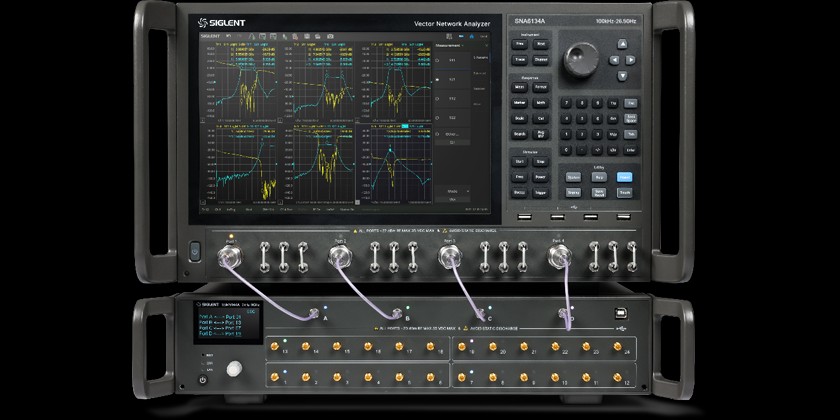Push the Cal hardware key
Image resolution: width=840 pixels, height=420 pixels.
tap(541, 118)
